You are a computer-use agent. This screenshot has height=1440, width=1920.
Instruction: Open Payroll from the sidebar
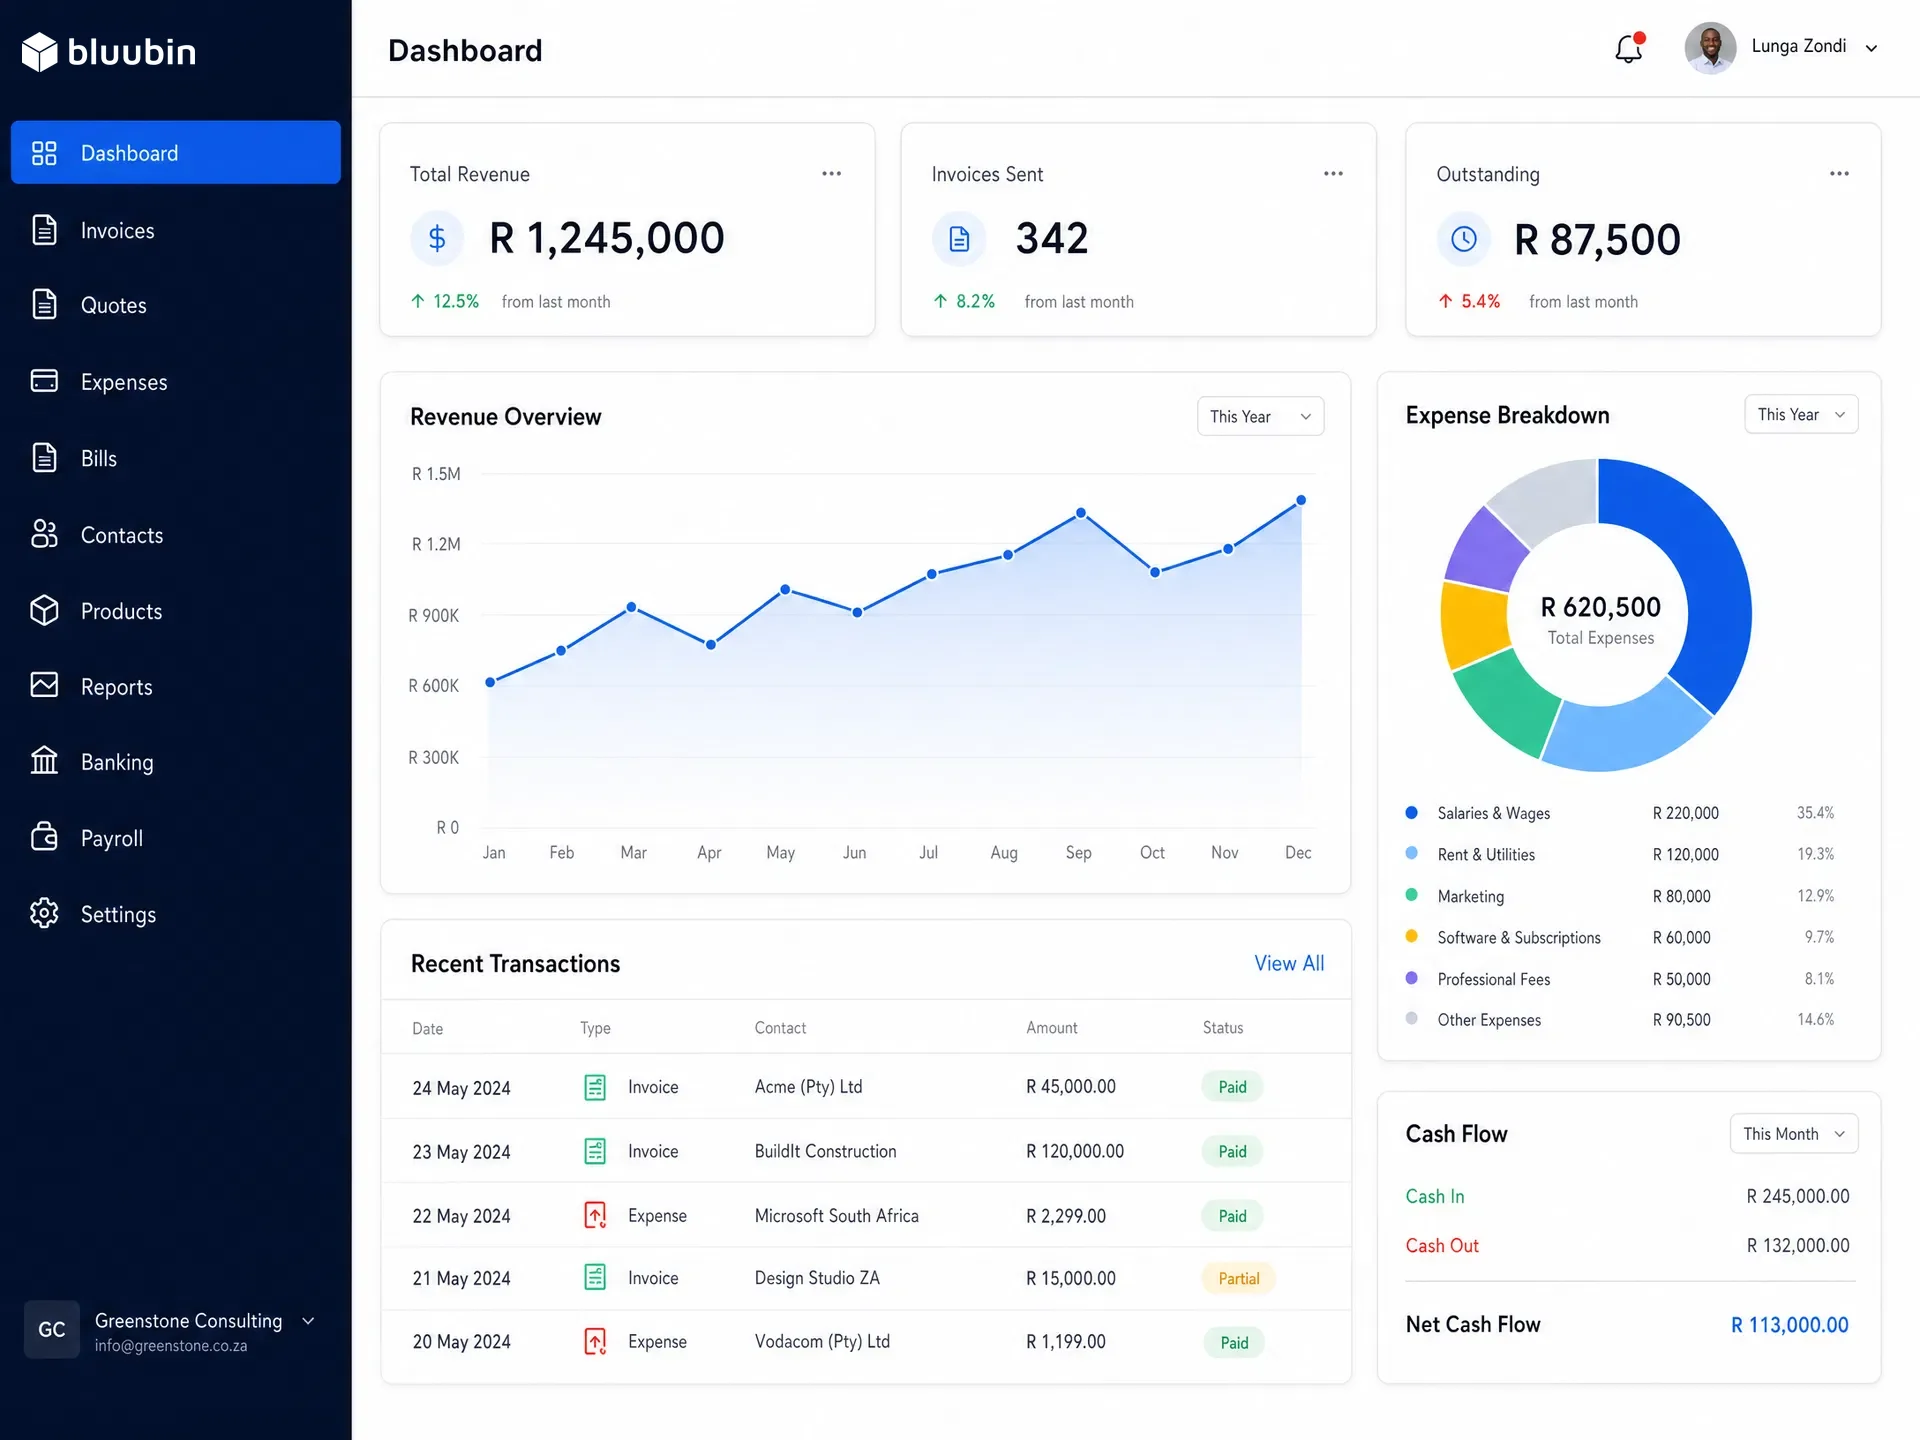tap(176, 838)
